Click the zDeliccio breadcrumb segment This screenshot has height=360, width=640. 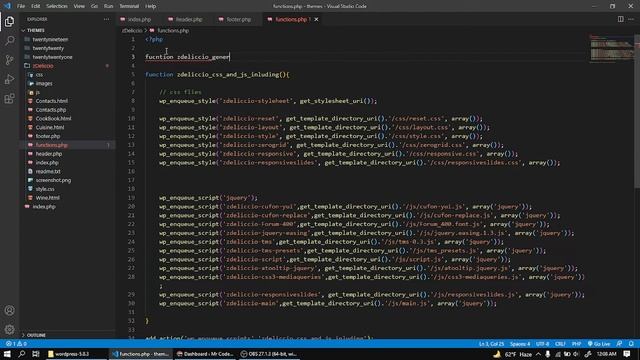tap(132, 31)
